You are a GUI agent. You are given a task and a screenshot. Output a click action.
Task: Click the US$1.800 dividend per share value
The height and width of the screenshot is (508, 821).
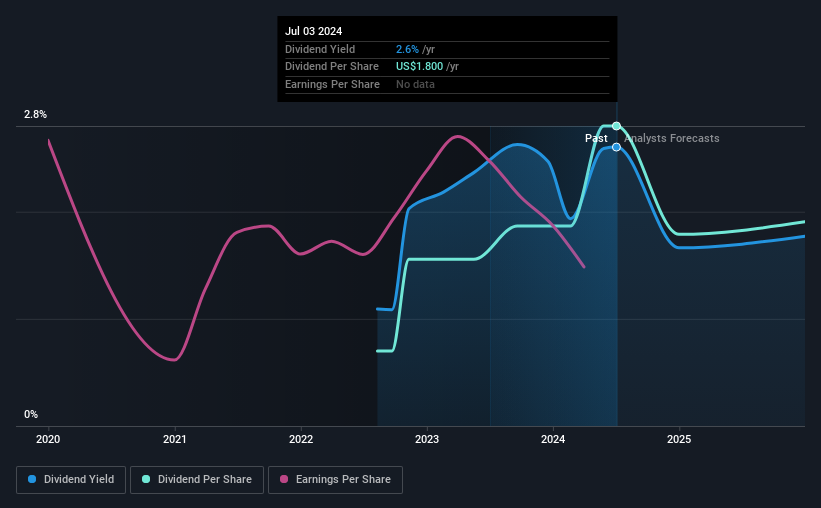coord(419,67)
